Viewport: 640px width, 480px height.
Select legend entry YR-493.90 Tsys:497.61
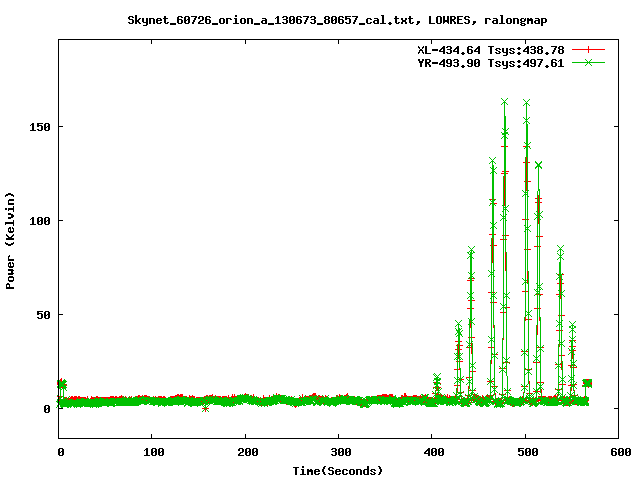(491, 63)
